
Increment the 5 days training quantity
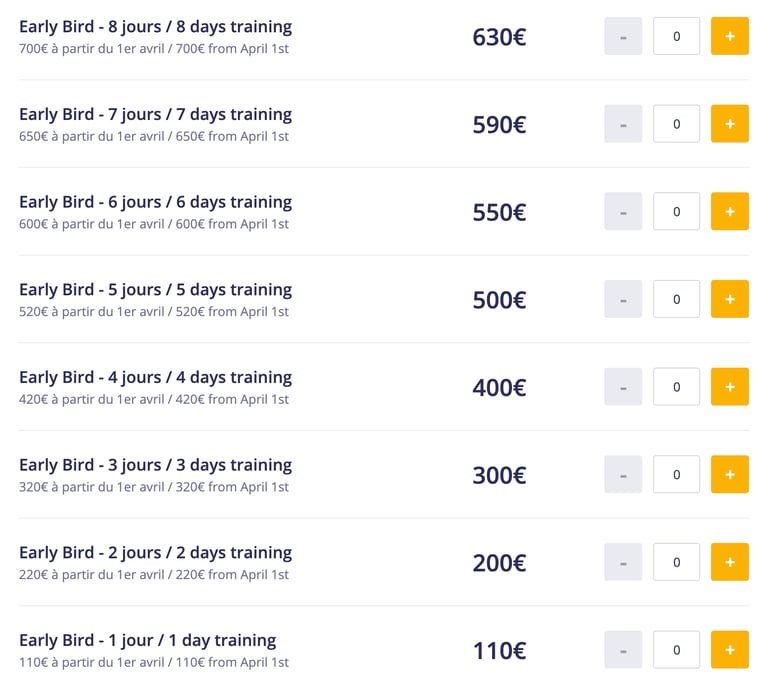coord(729,299)
